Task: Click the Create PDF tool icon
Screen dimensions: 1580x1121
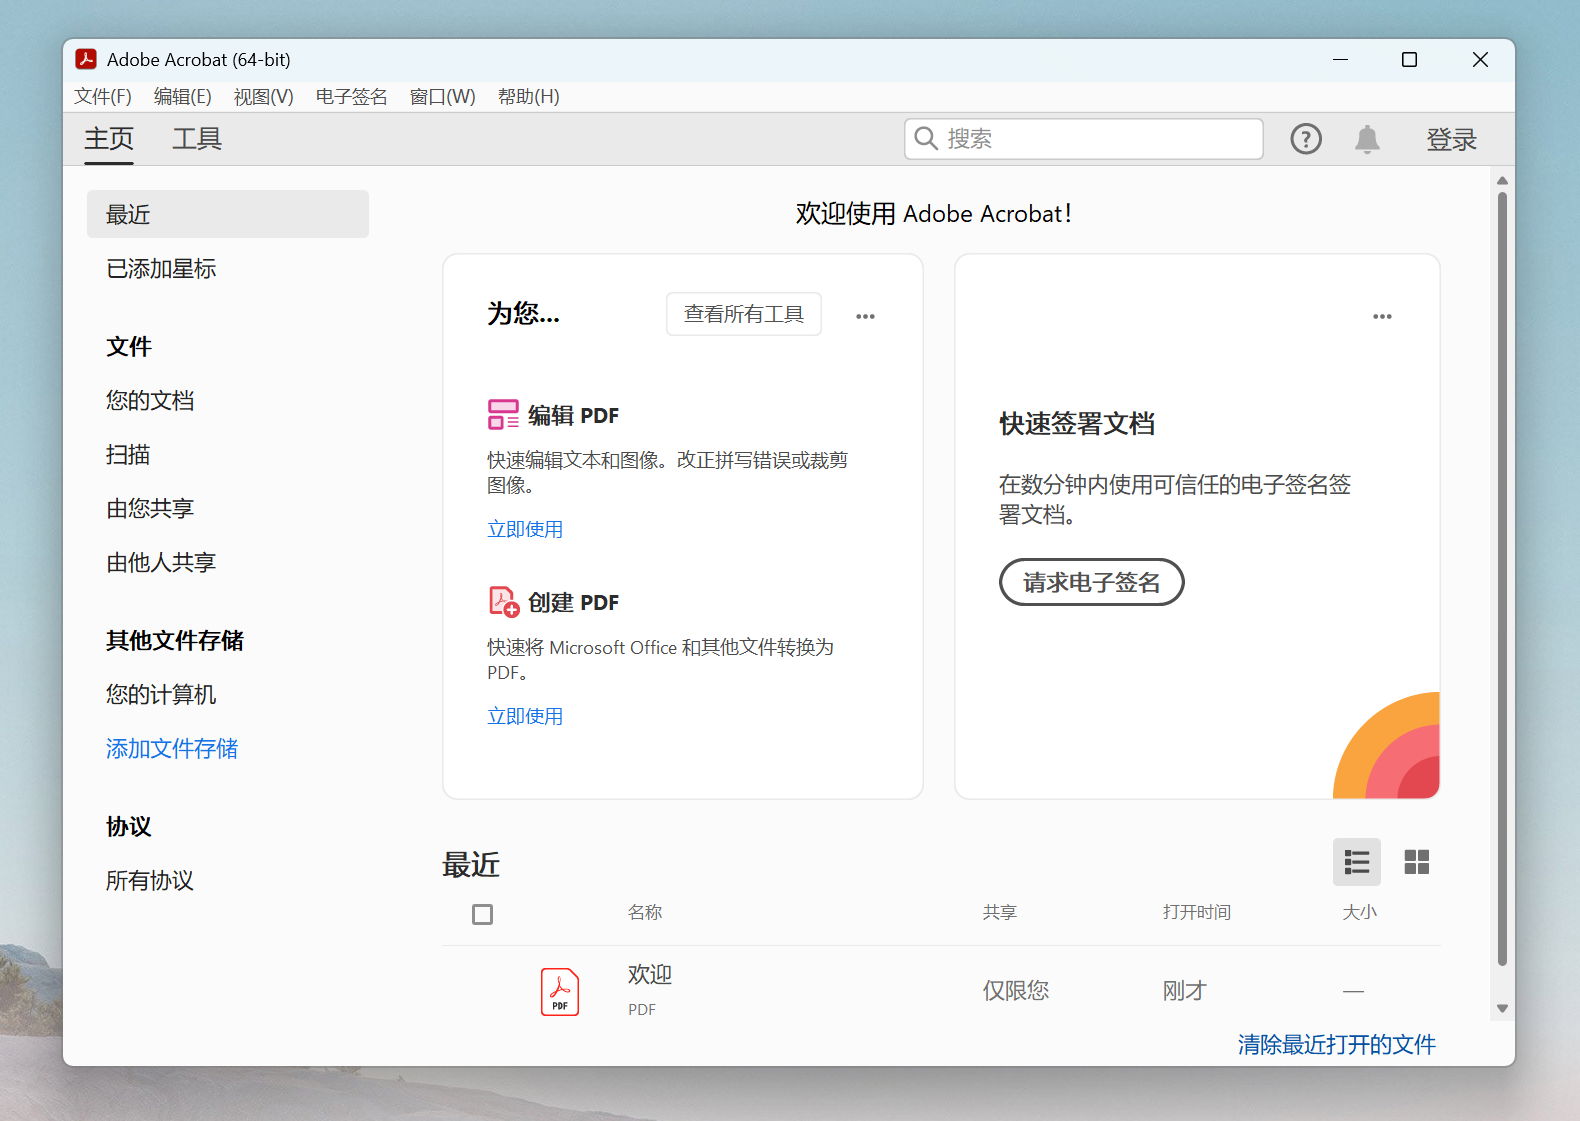Action: (x=503, y=602)
